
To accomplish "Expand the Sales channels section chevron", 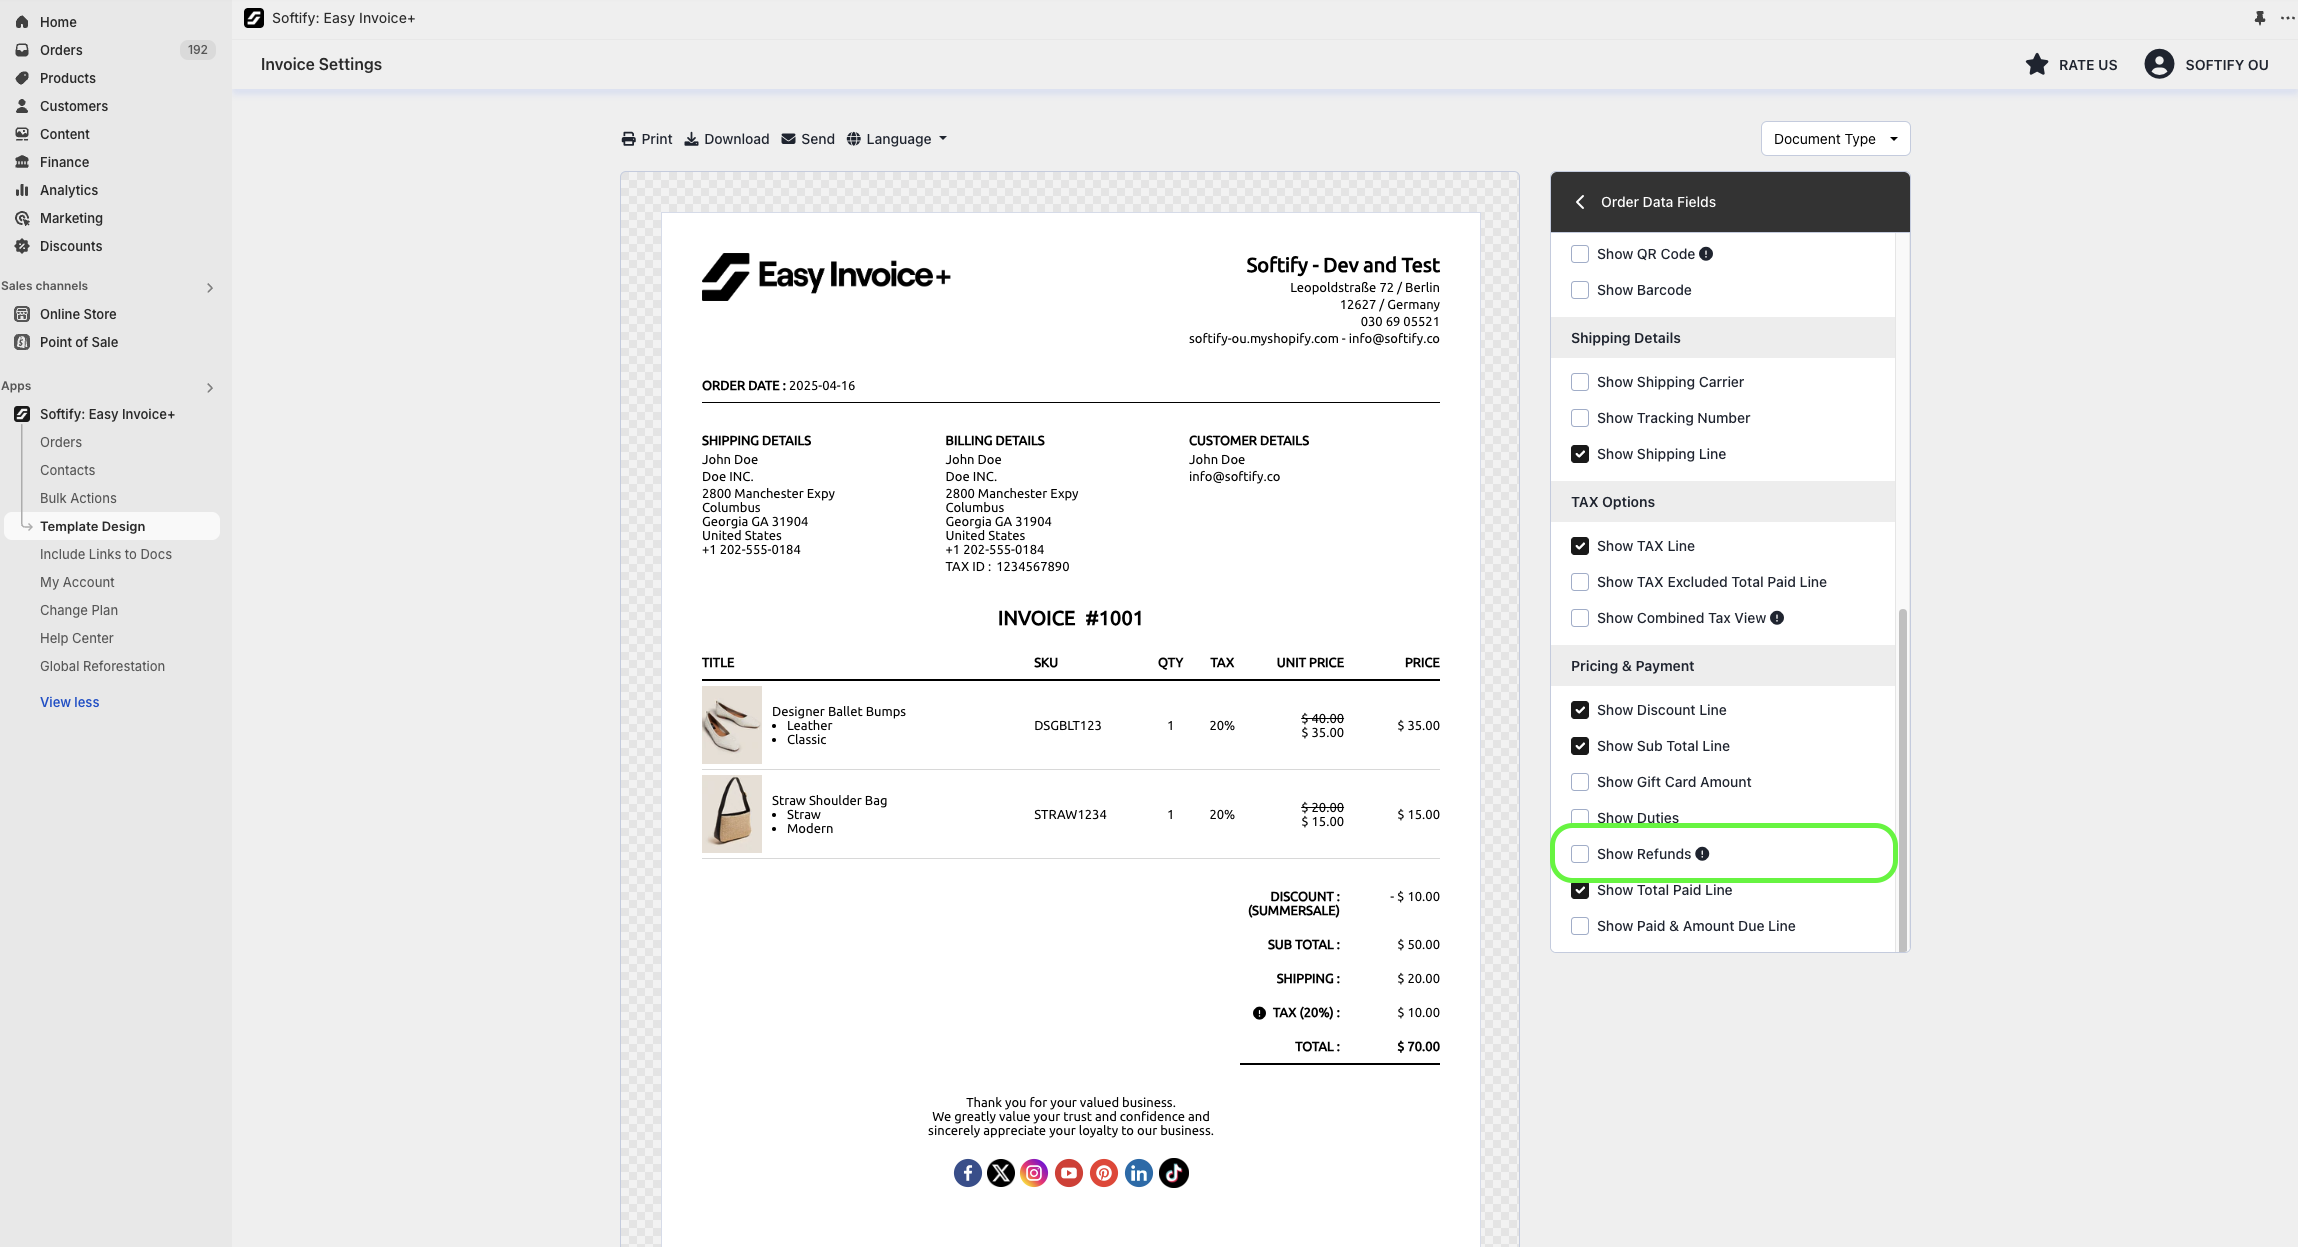I will (x=210, y=287).
